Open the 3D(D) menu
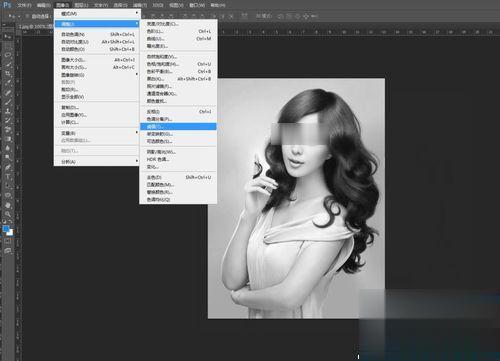The width and height of the screenshot is (500, 361). [x=158, y=5]
